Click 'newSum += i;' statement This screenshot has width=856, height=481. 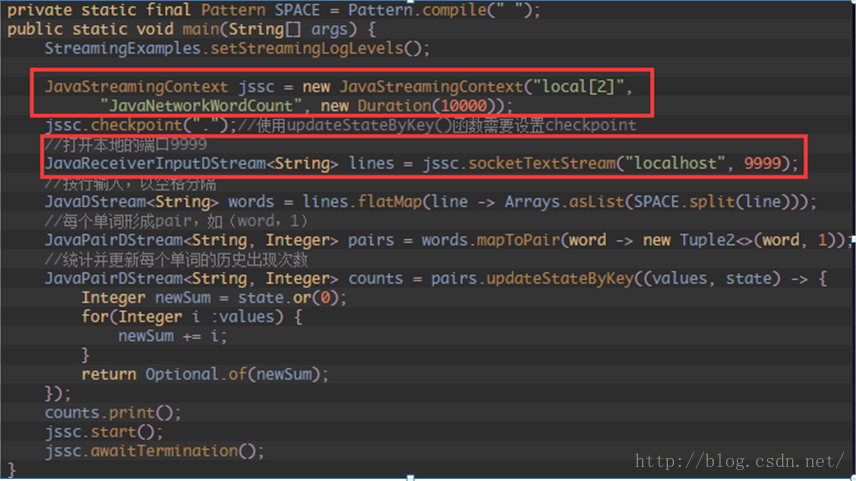(173, 336)
